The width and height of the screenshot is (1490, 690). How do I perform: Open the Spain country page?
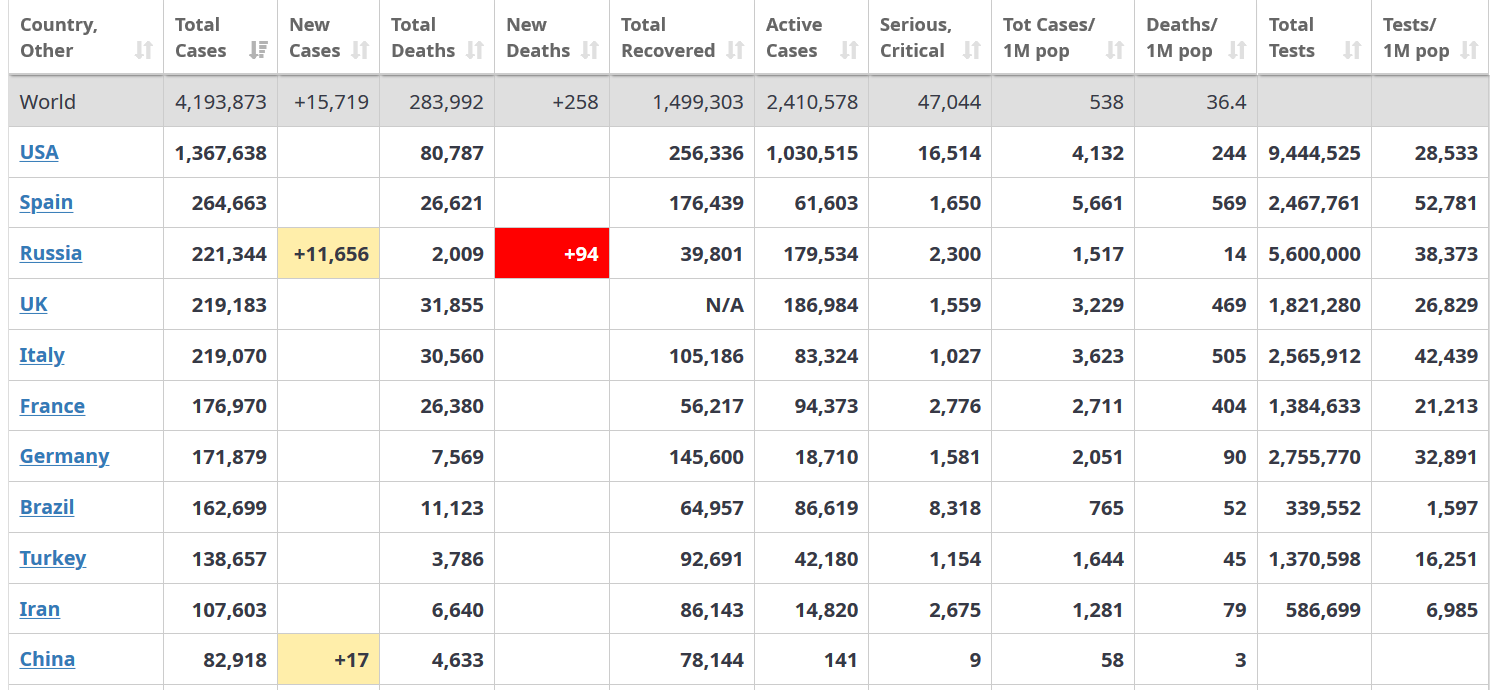click(x=46, y=202)
